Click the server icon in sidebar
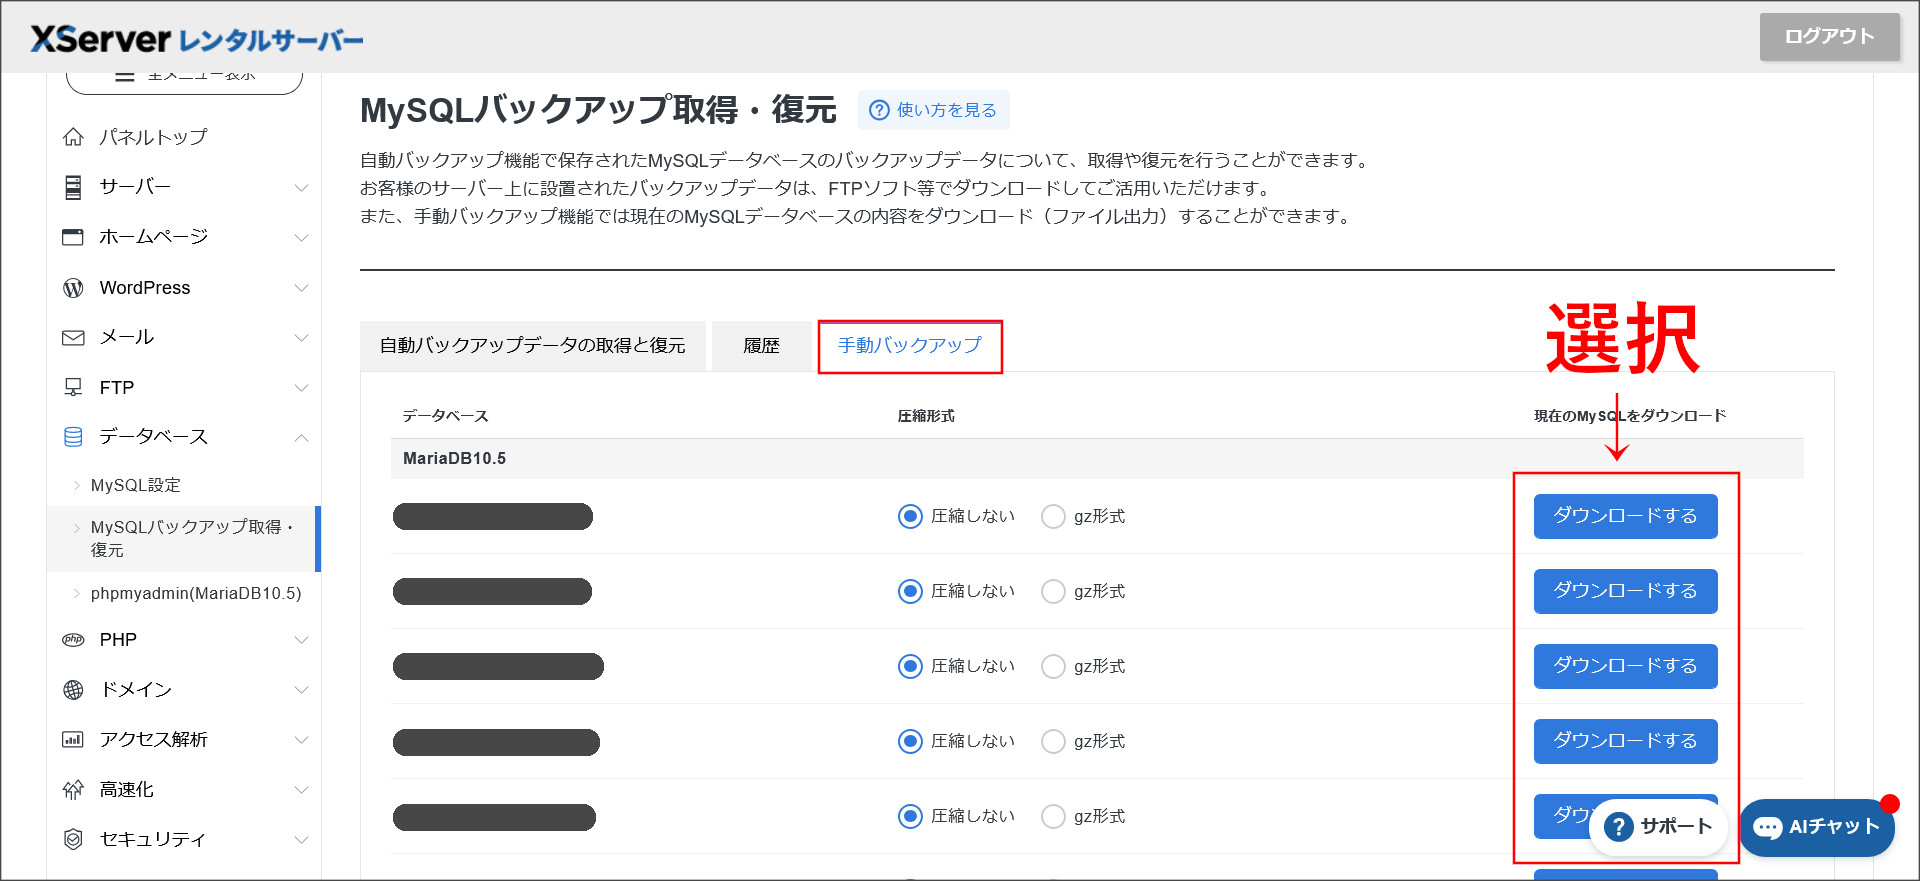This screenshot has height=881, width=1920. point(73,187)
